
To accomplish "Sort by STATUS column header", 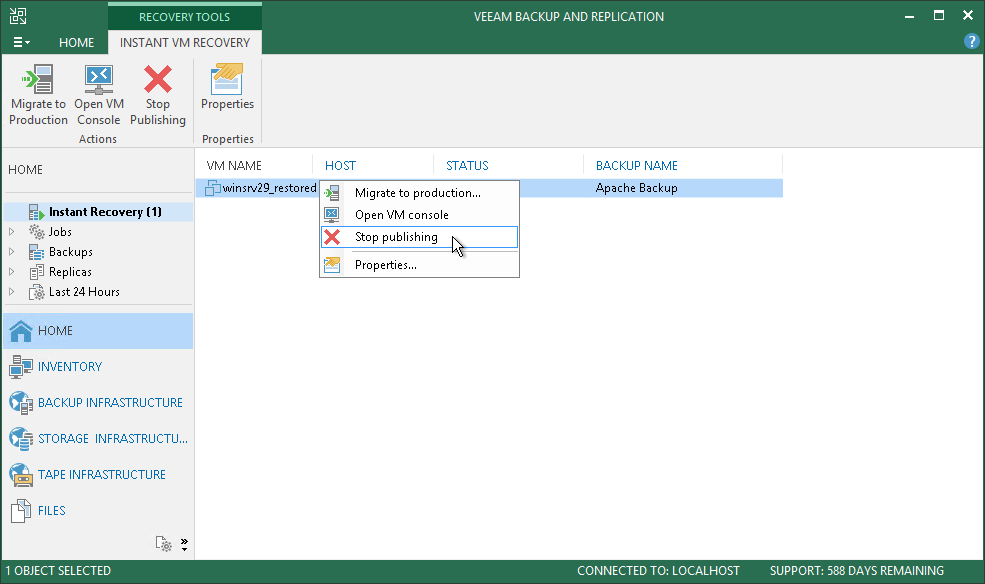I will [x=467, y=166].
